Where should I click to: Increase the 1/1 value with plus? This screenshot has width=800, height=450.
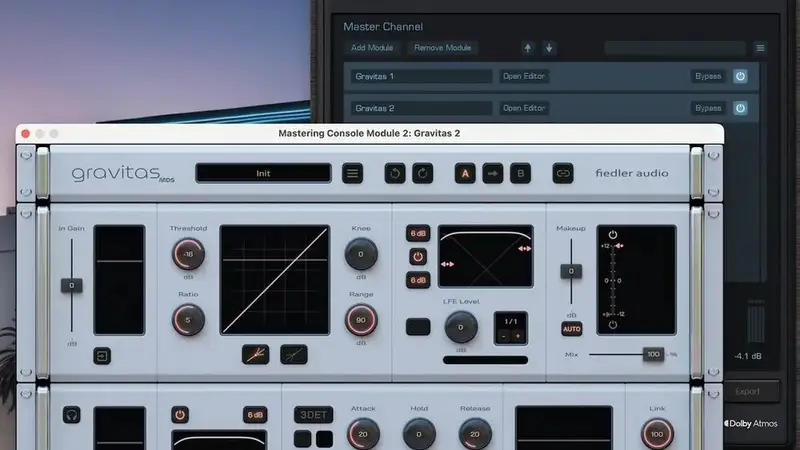[x=518, y=336]
